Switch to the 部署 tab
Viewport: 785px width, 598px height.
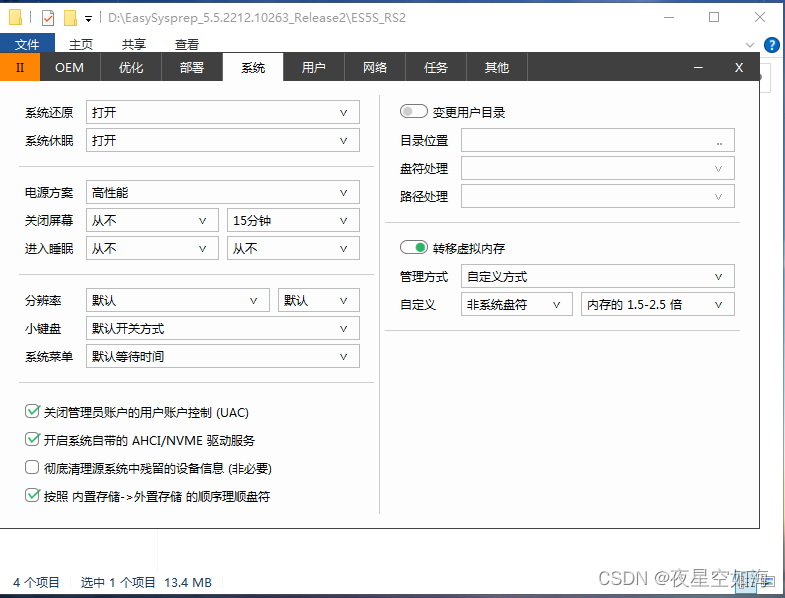(192, 67)
